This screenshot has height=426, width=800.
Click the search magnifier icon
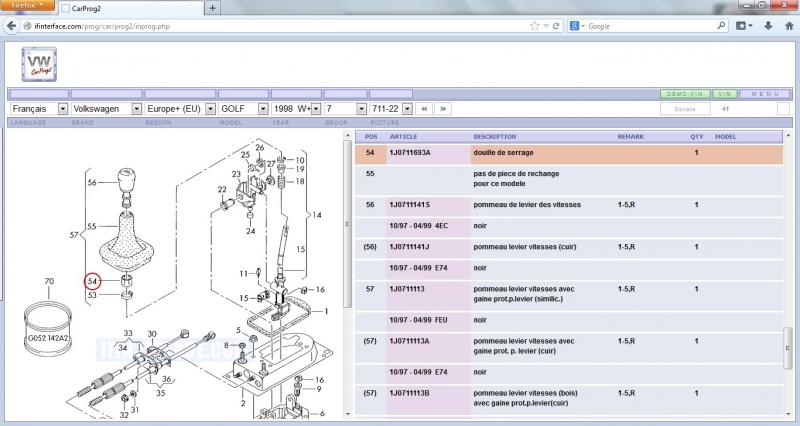(x=721, y=26)
